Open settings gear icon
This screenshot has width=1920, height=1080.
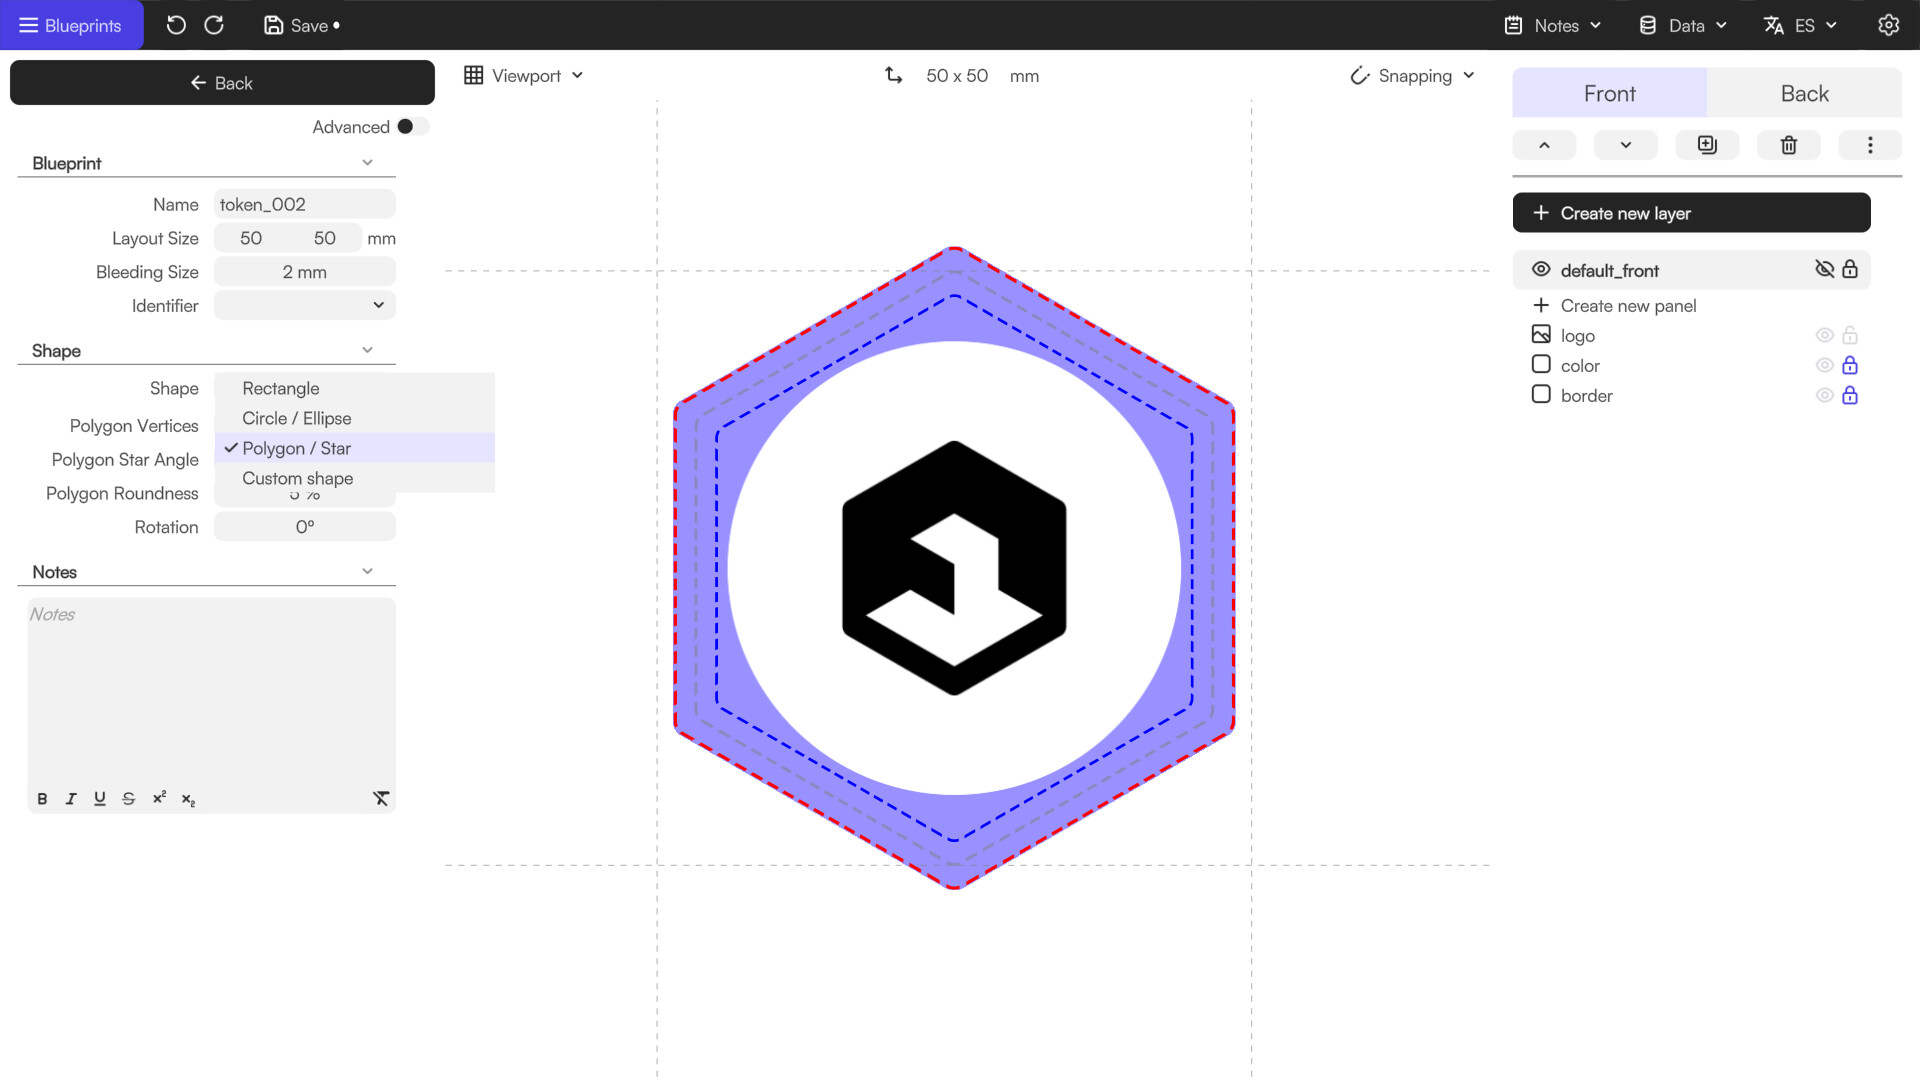point(1888,25)
